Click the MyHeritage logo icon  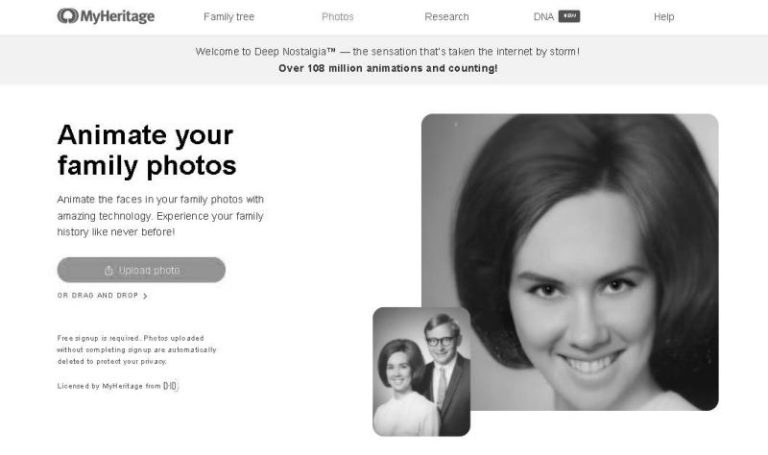68,16
